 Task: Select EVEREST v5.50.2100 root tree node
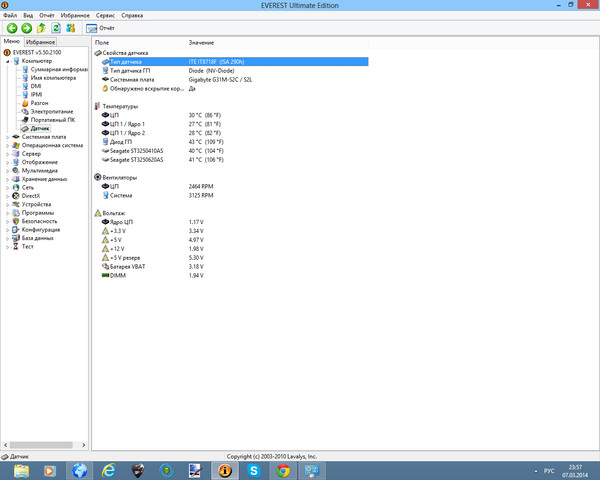(x=37, y=52)
